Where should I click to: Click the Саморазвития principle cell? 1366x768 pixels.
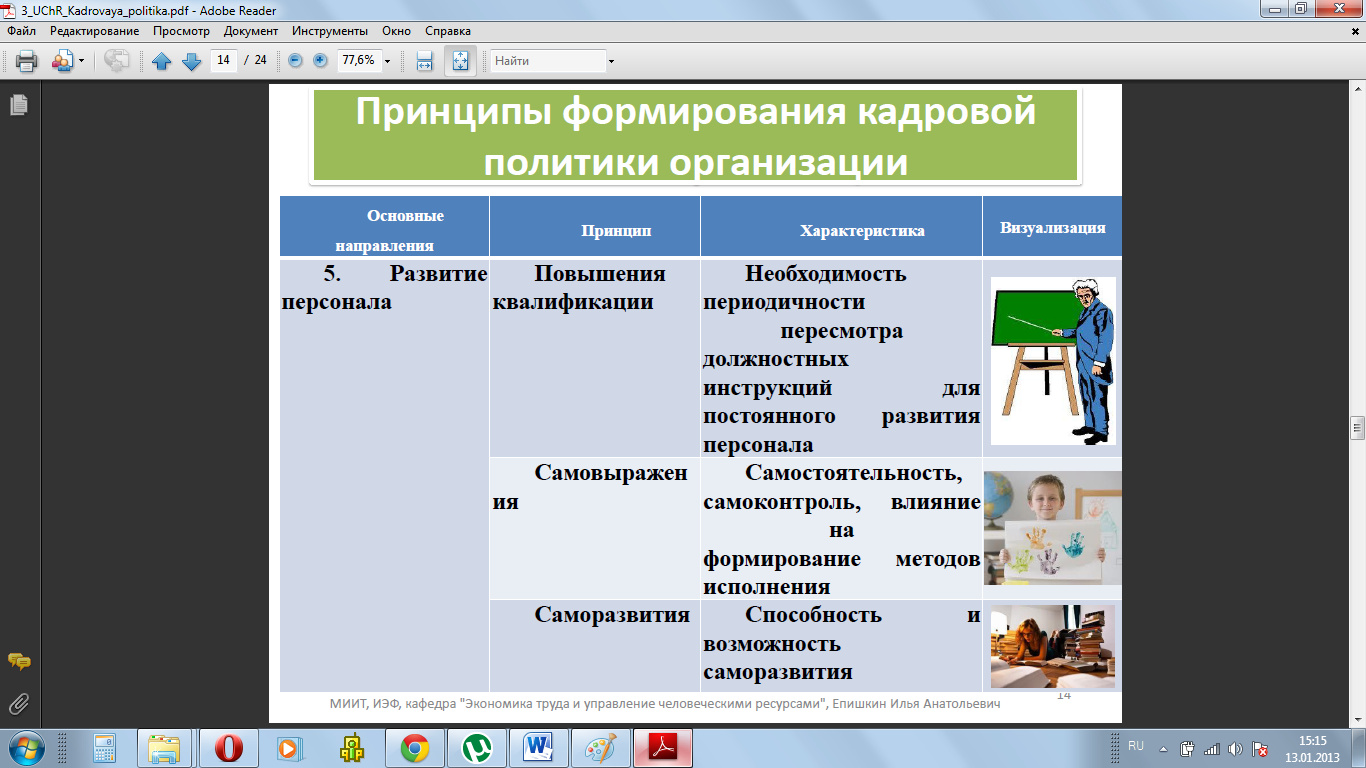click(x=595, y=645)
